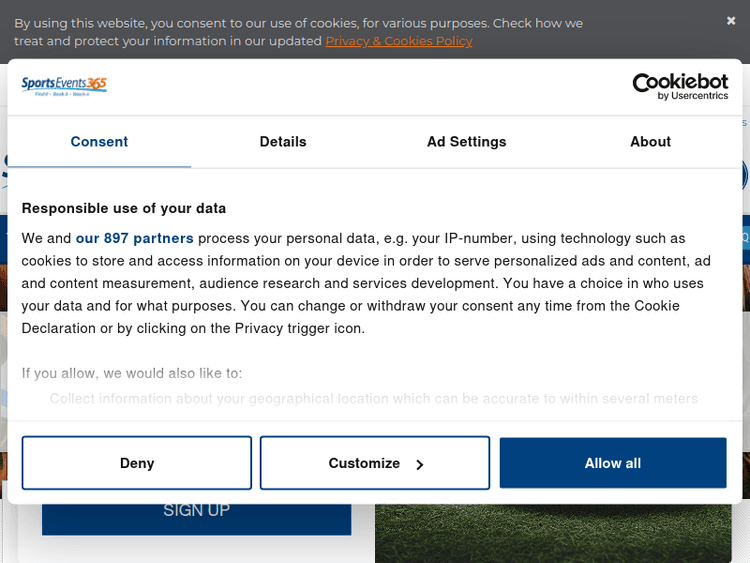
Task: Click the circular badge icon at right edge
Action: [x=745, y=175]
